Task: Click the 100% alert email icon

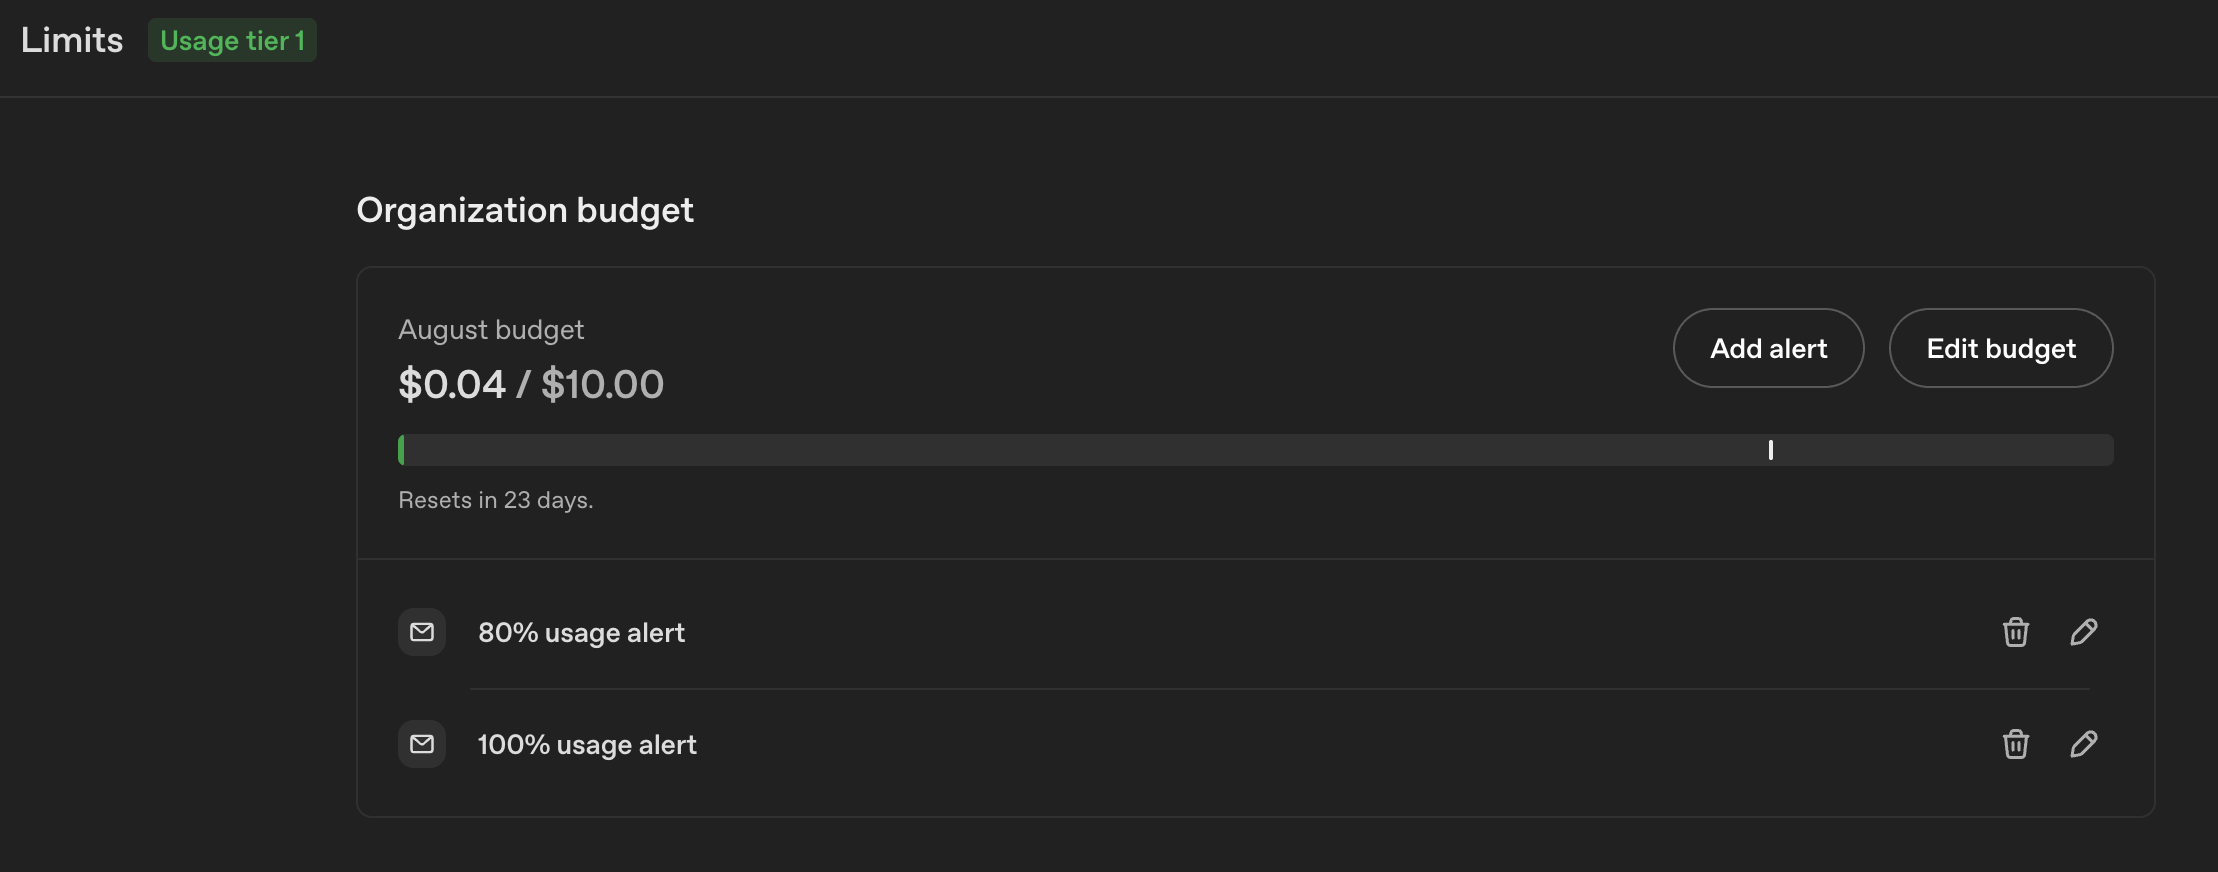Action: (422, 744)
